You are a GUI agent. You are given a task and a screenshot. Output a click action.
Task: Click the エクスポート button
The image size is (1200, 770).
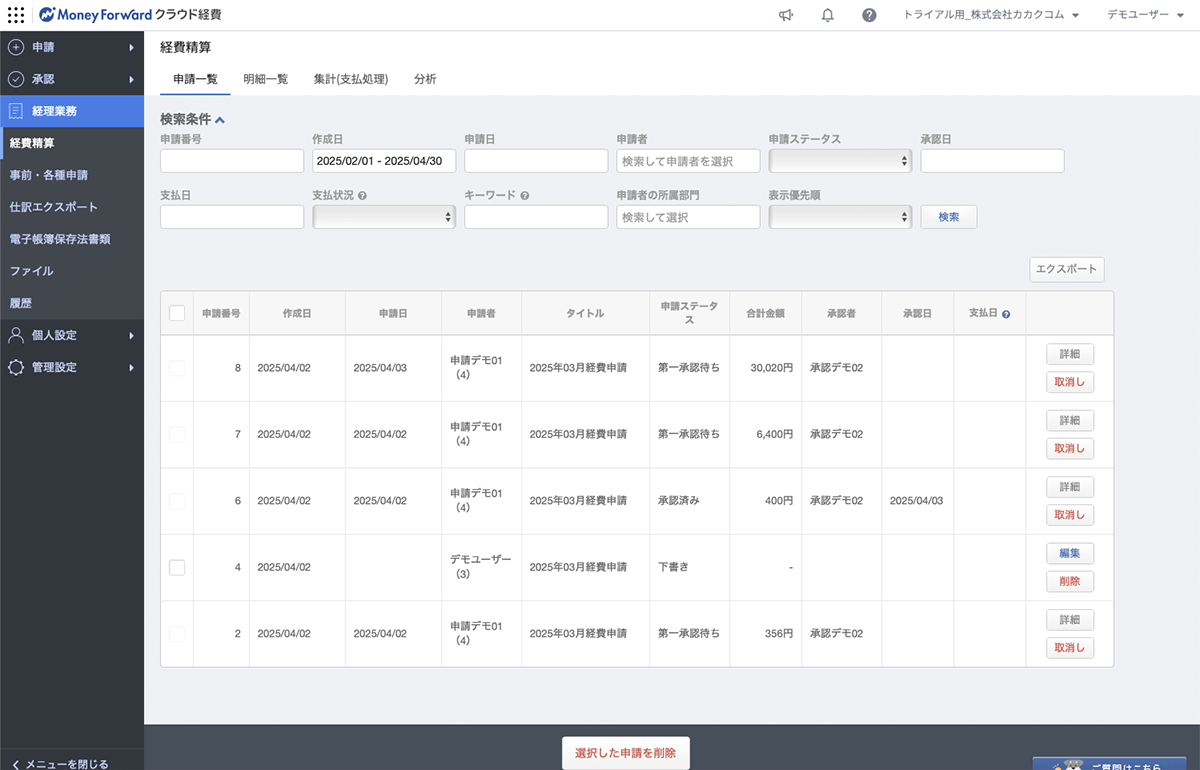(1067, 269)
